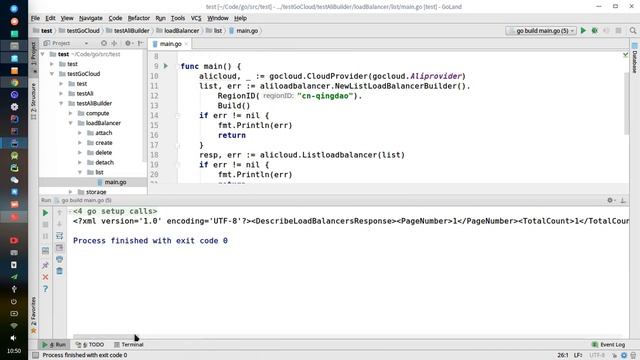This screenshot has width=640, height=360.
Task: Click the 26:1 cursor position indicator
Action: [563, 355]
